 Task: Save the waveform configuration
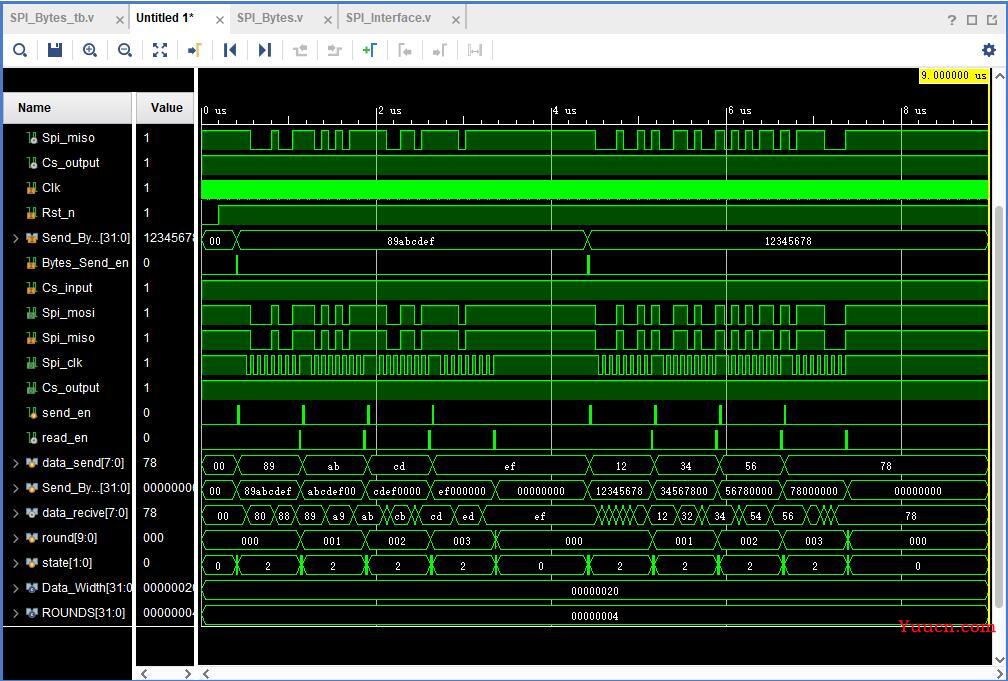pos(55,50)
